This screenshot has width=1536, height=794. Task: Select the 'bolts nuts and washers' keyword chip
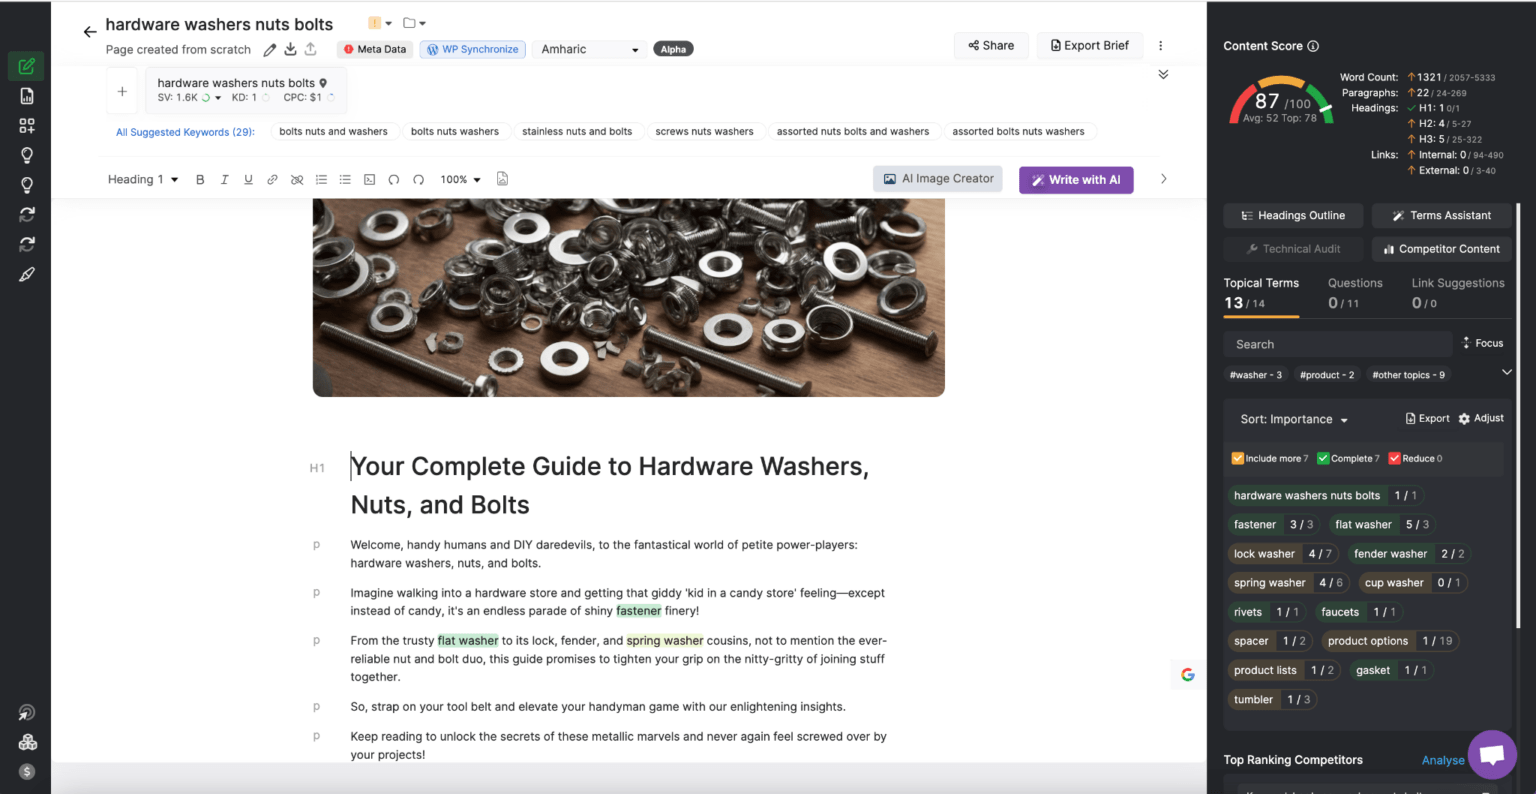[334, 131]
